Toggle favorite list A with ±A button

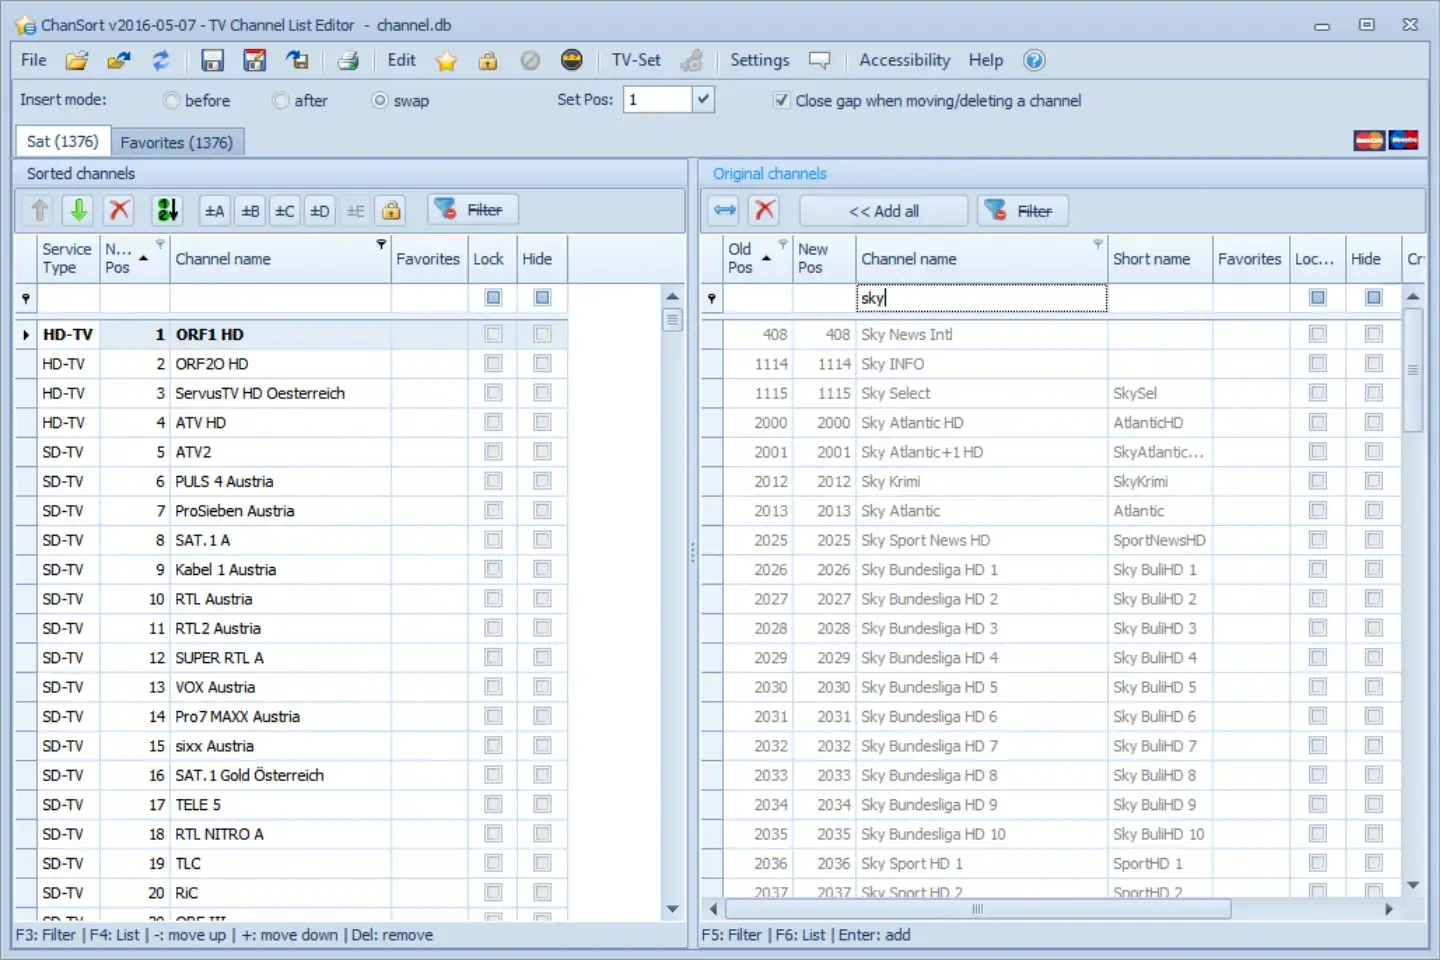click(215, 211)
